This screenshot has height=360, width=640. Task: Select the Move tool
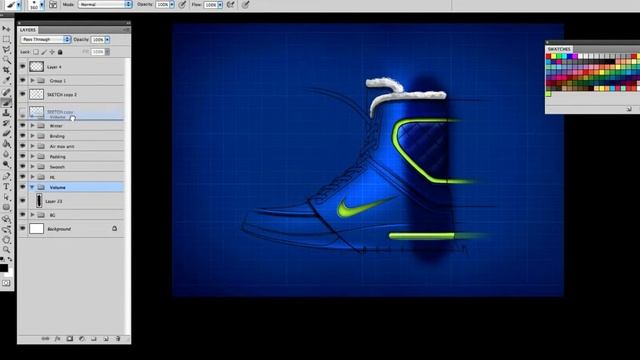[6, 29]
